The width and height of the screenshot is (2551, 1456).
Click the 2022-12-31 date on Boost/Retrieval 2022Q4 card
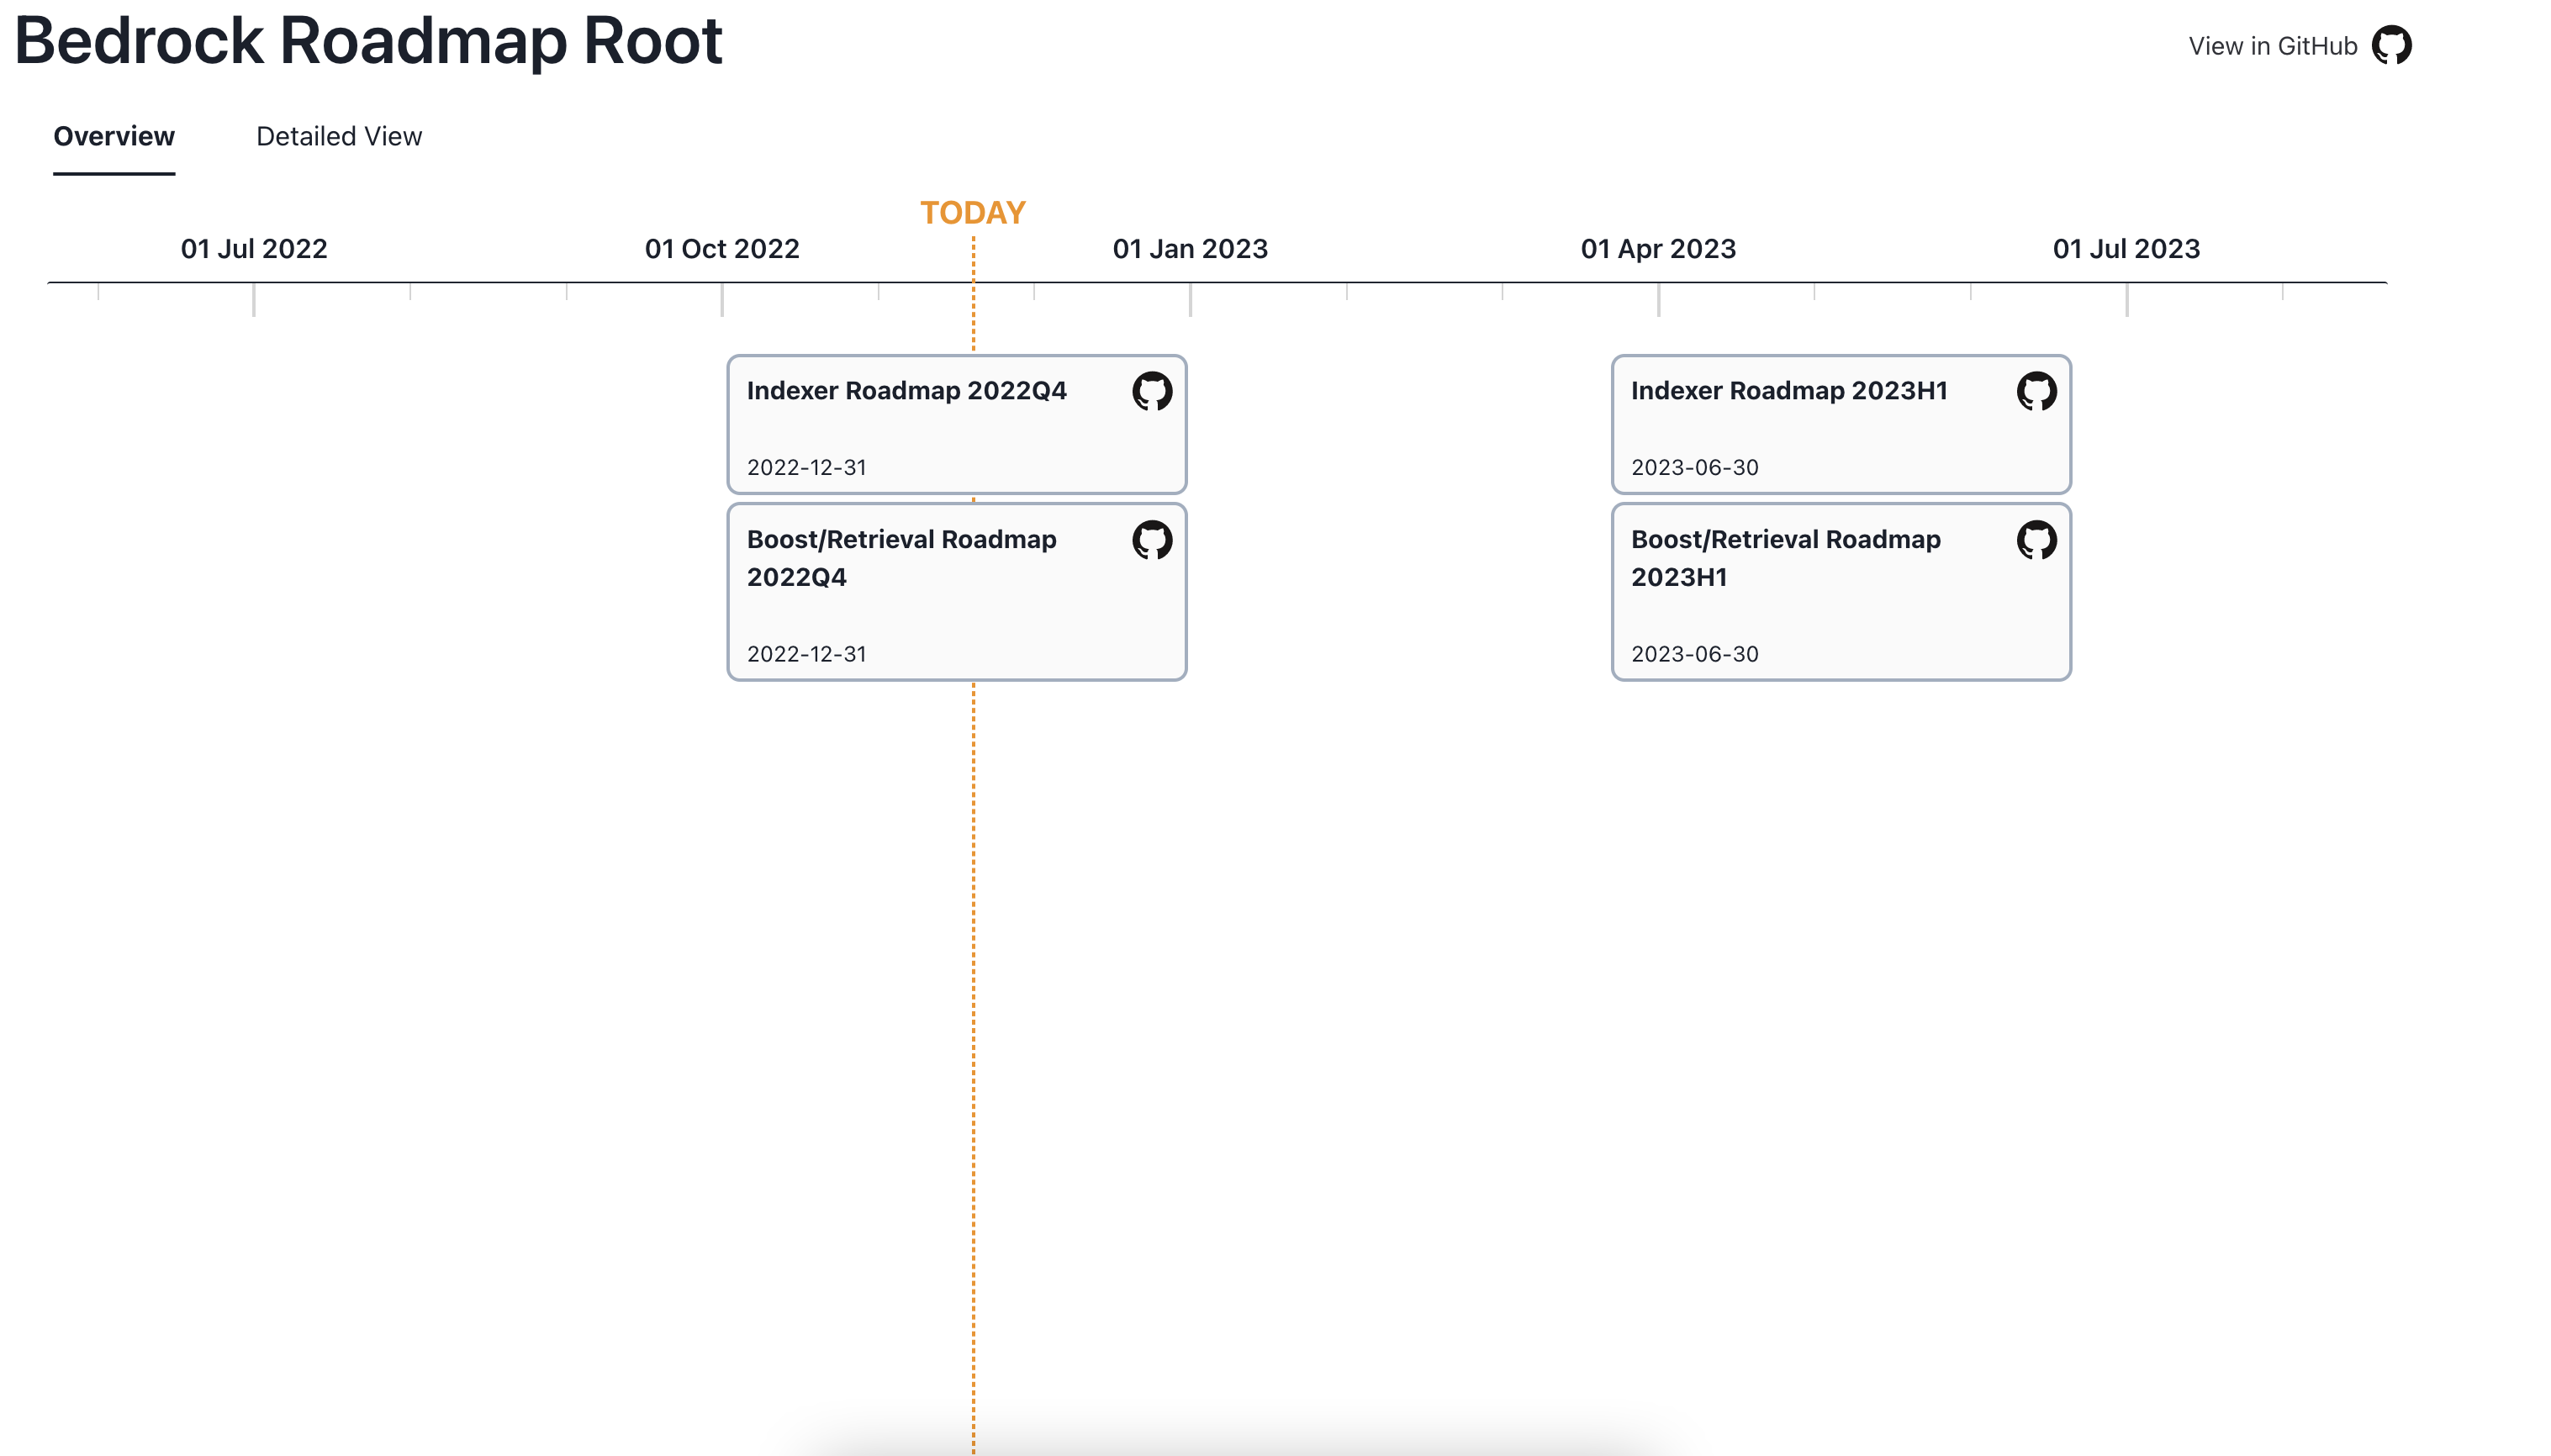tap(806, 654)
